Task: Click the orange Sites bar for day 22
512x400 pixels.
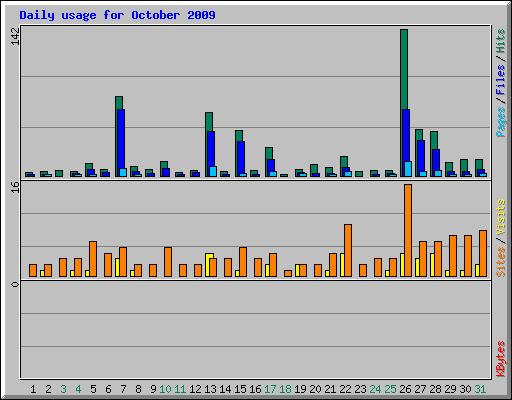Action: pyautogui.click(x=348, y=250)
